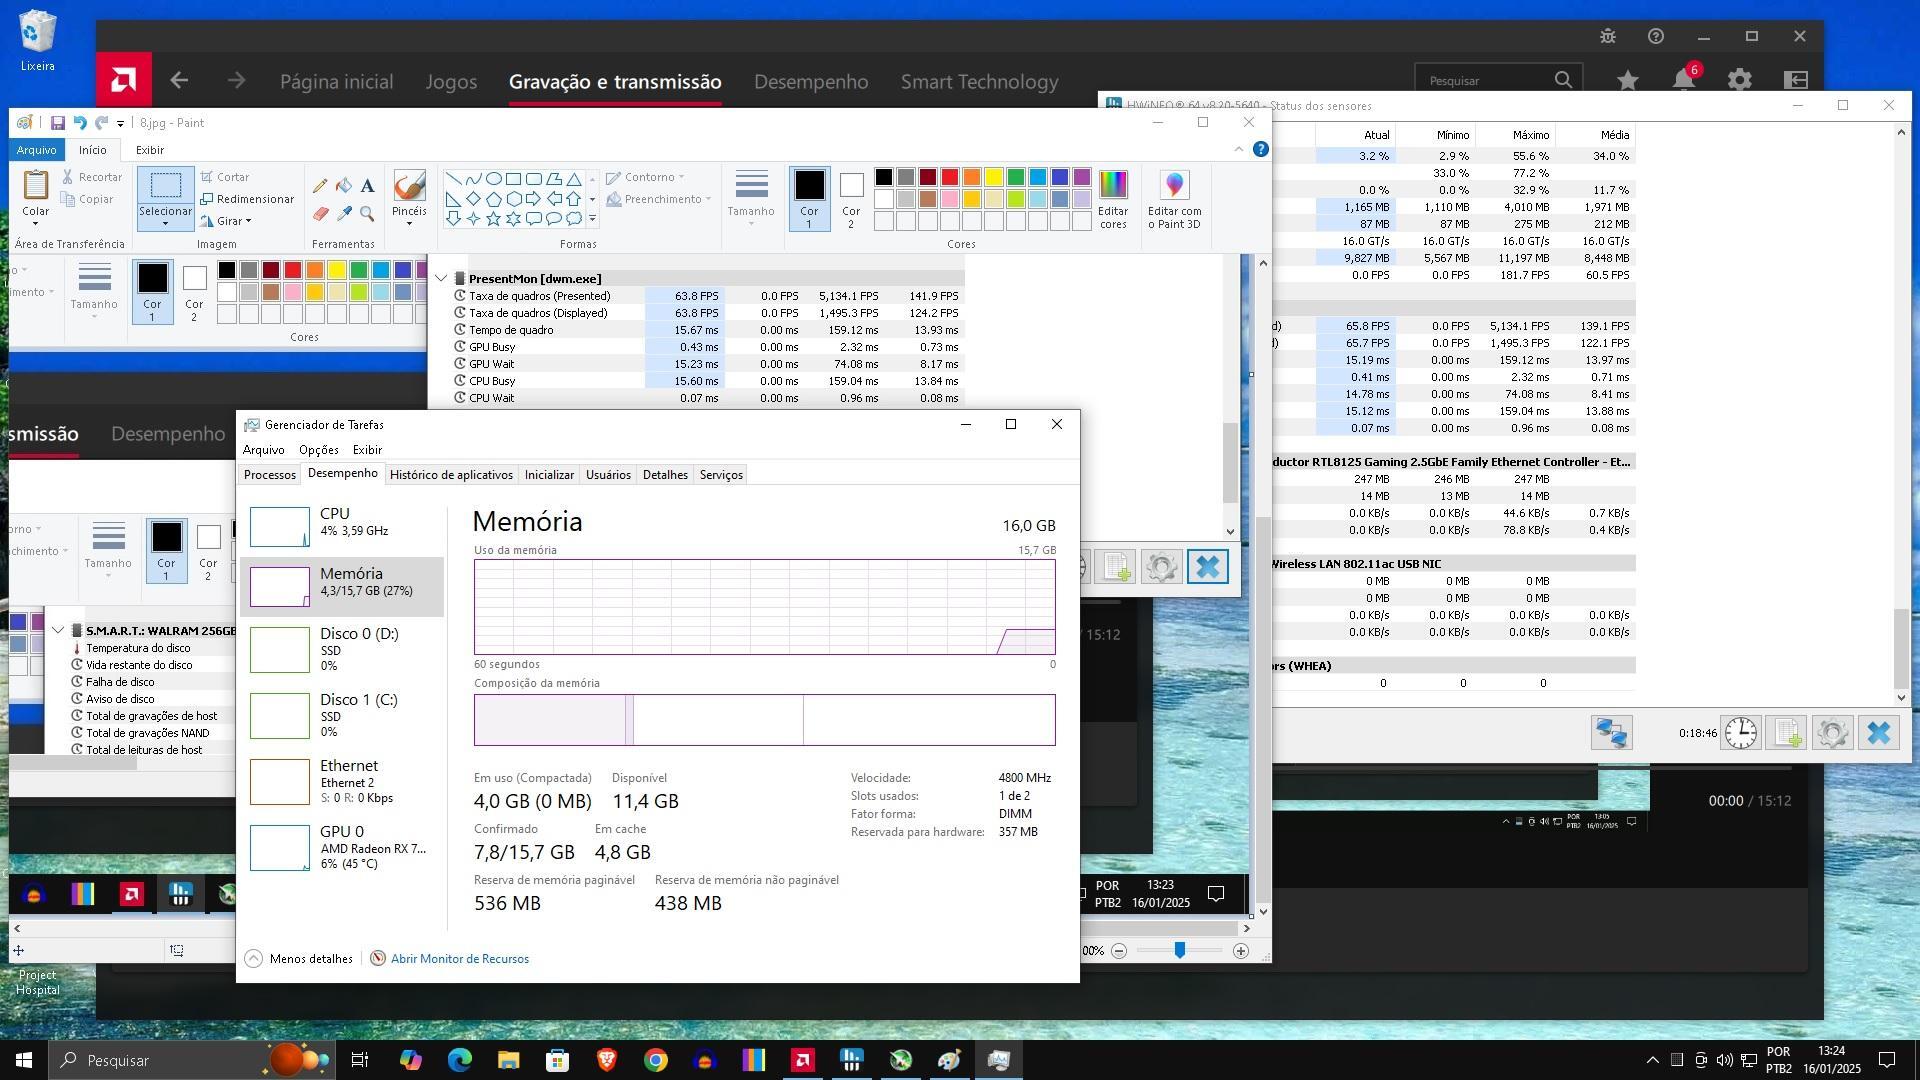Image resolution: width=1920 pixels, height=1080 pixels.
Task: Click the AMD logo home icon
Action: 124,80
